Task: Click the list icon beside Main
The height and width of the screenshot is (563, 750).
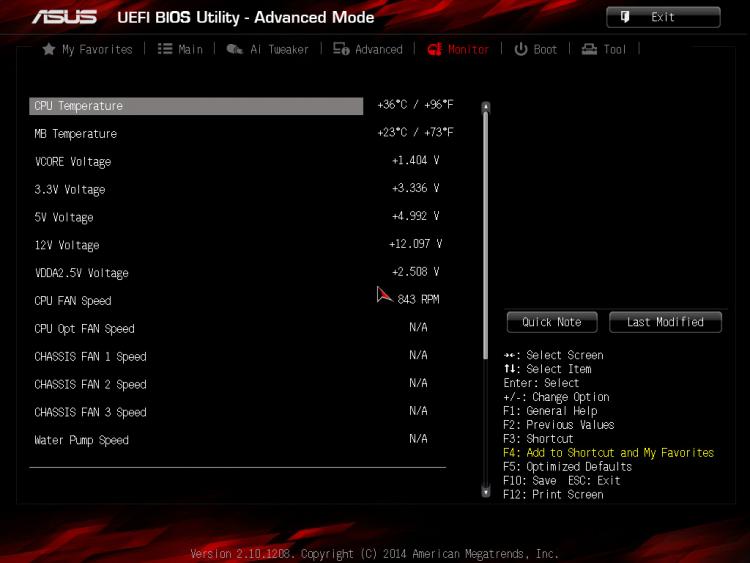Action: [165, 49]
